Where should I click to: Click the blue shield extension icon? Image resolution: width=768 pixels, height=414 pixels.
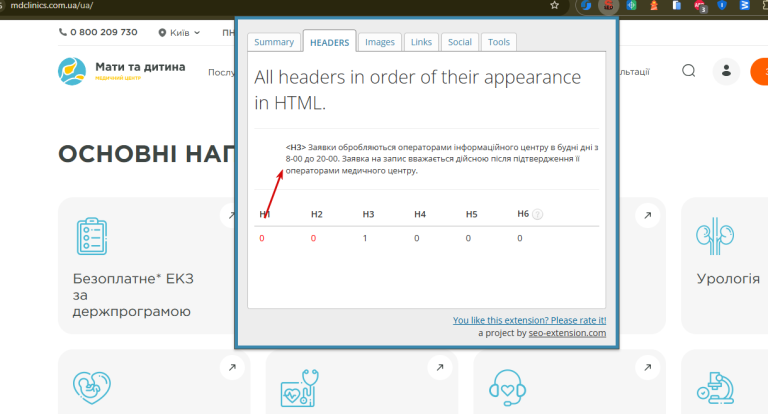click(x=721, y=6)
